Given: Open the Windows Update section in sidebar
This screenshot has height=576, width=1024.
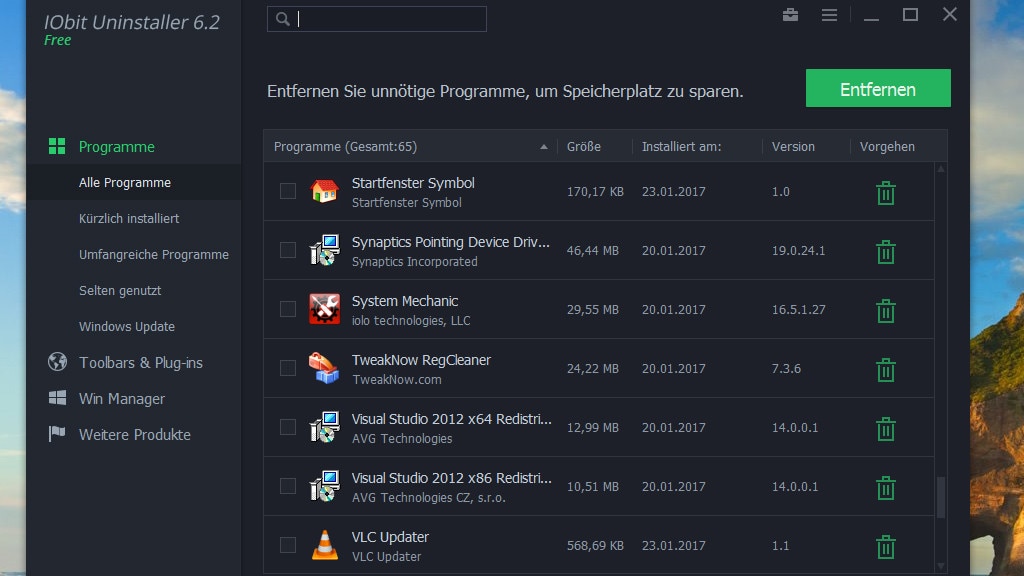Looking at the screenshot, I should click(126, 326).
